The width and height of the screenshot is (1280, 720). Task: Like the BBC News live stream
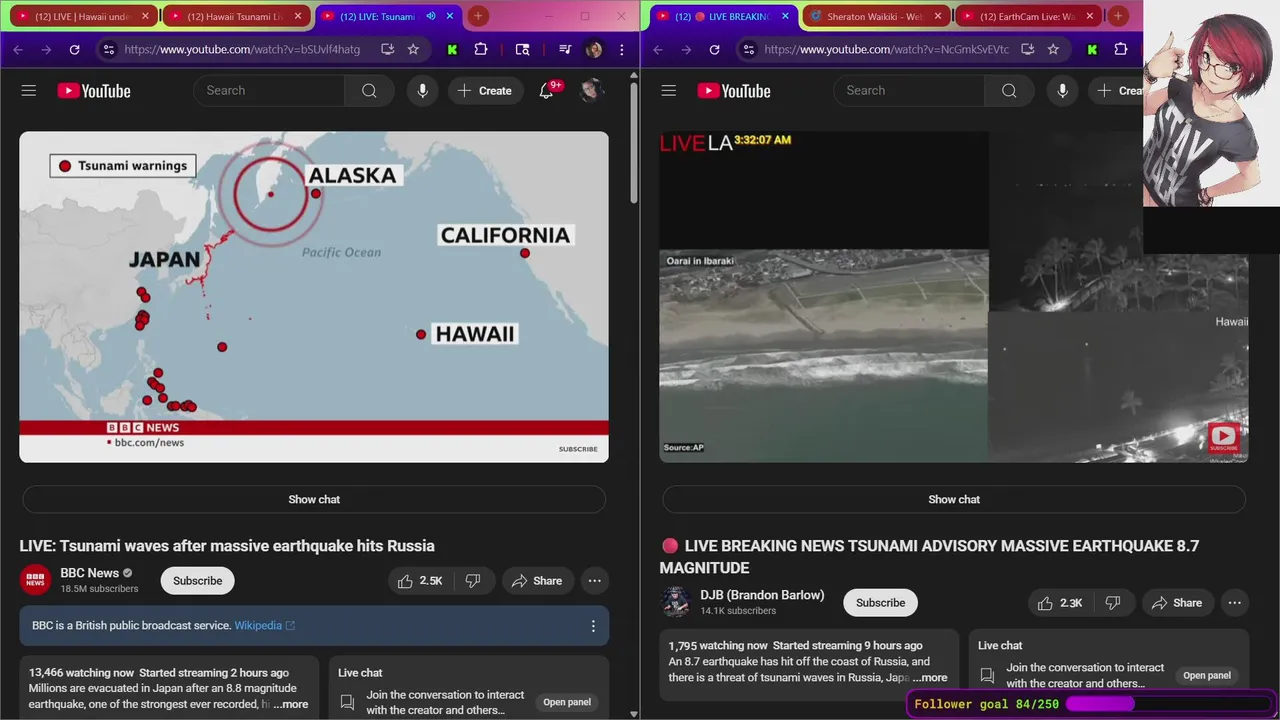pos(419,581)
